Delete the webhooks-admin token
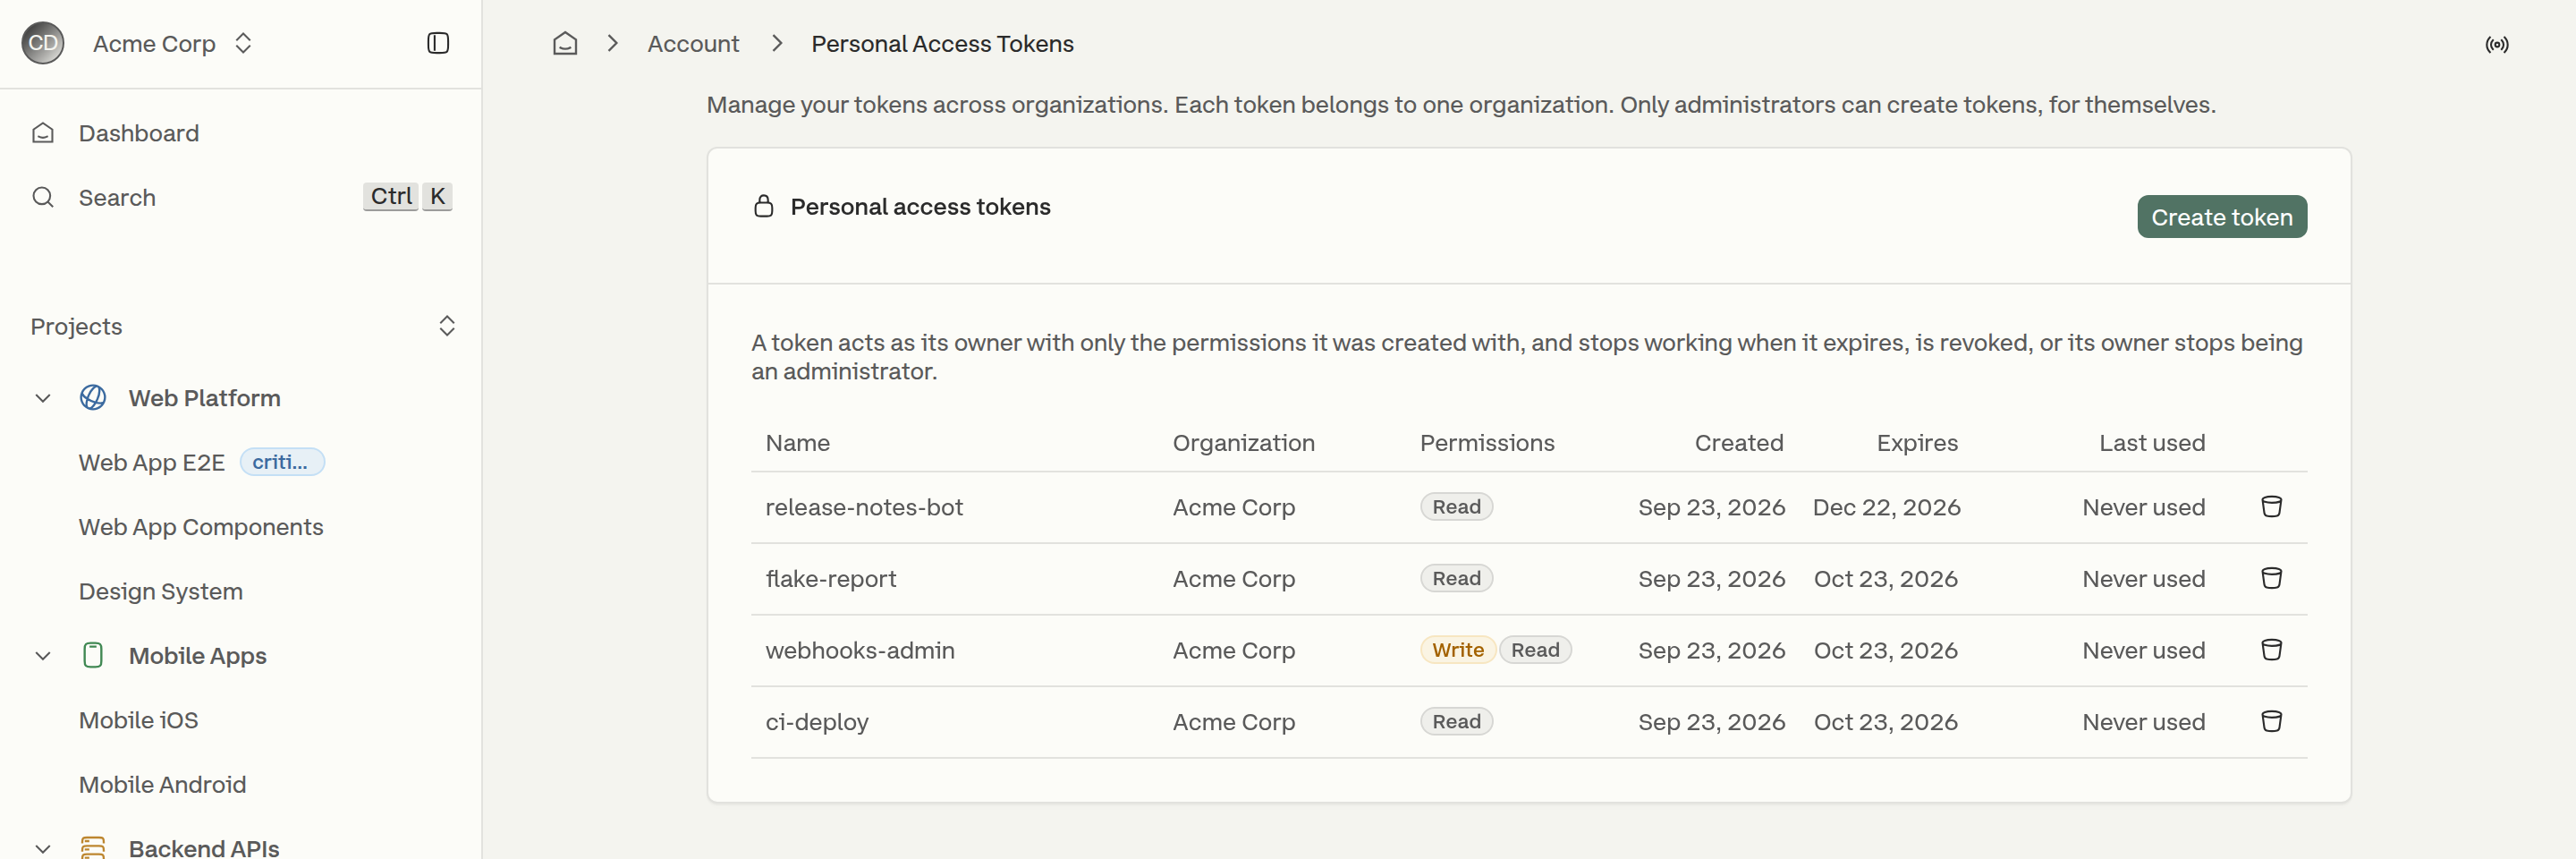The image size is (2576, 859). [x=2272, y=650]
